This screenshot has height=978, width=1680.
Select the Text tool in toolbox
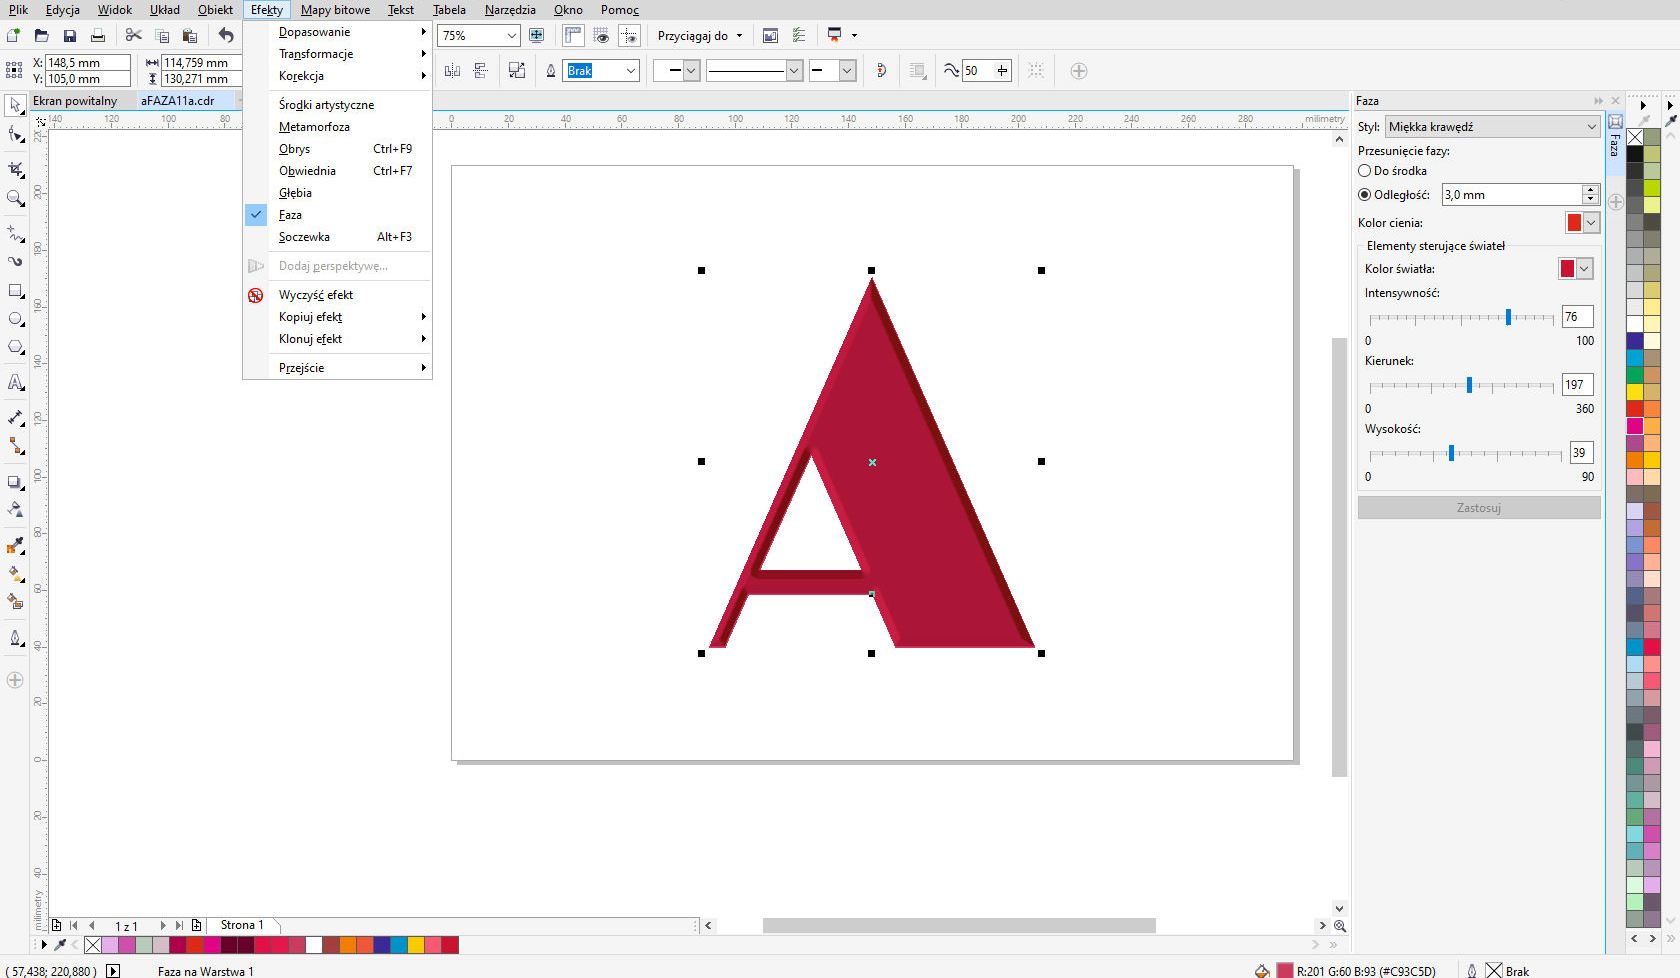15,383
